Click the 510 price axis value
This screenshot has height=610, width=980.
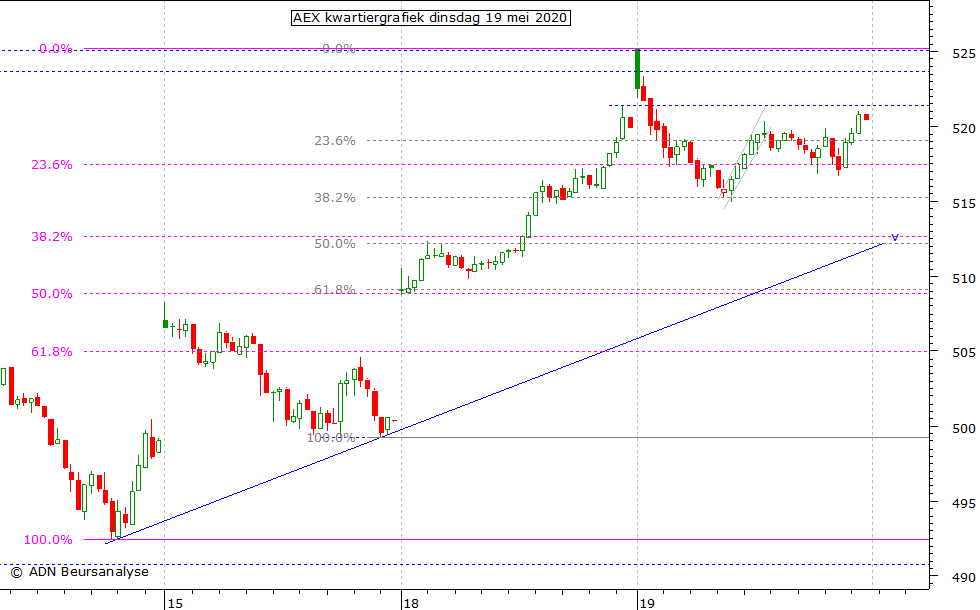[x=963, y=278]
